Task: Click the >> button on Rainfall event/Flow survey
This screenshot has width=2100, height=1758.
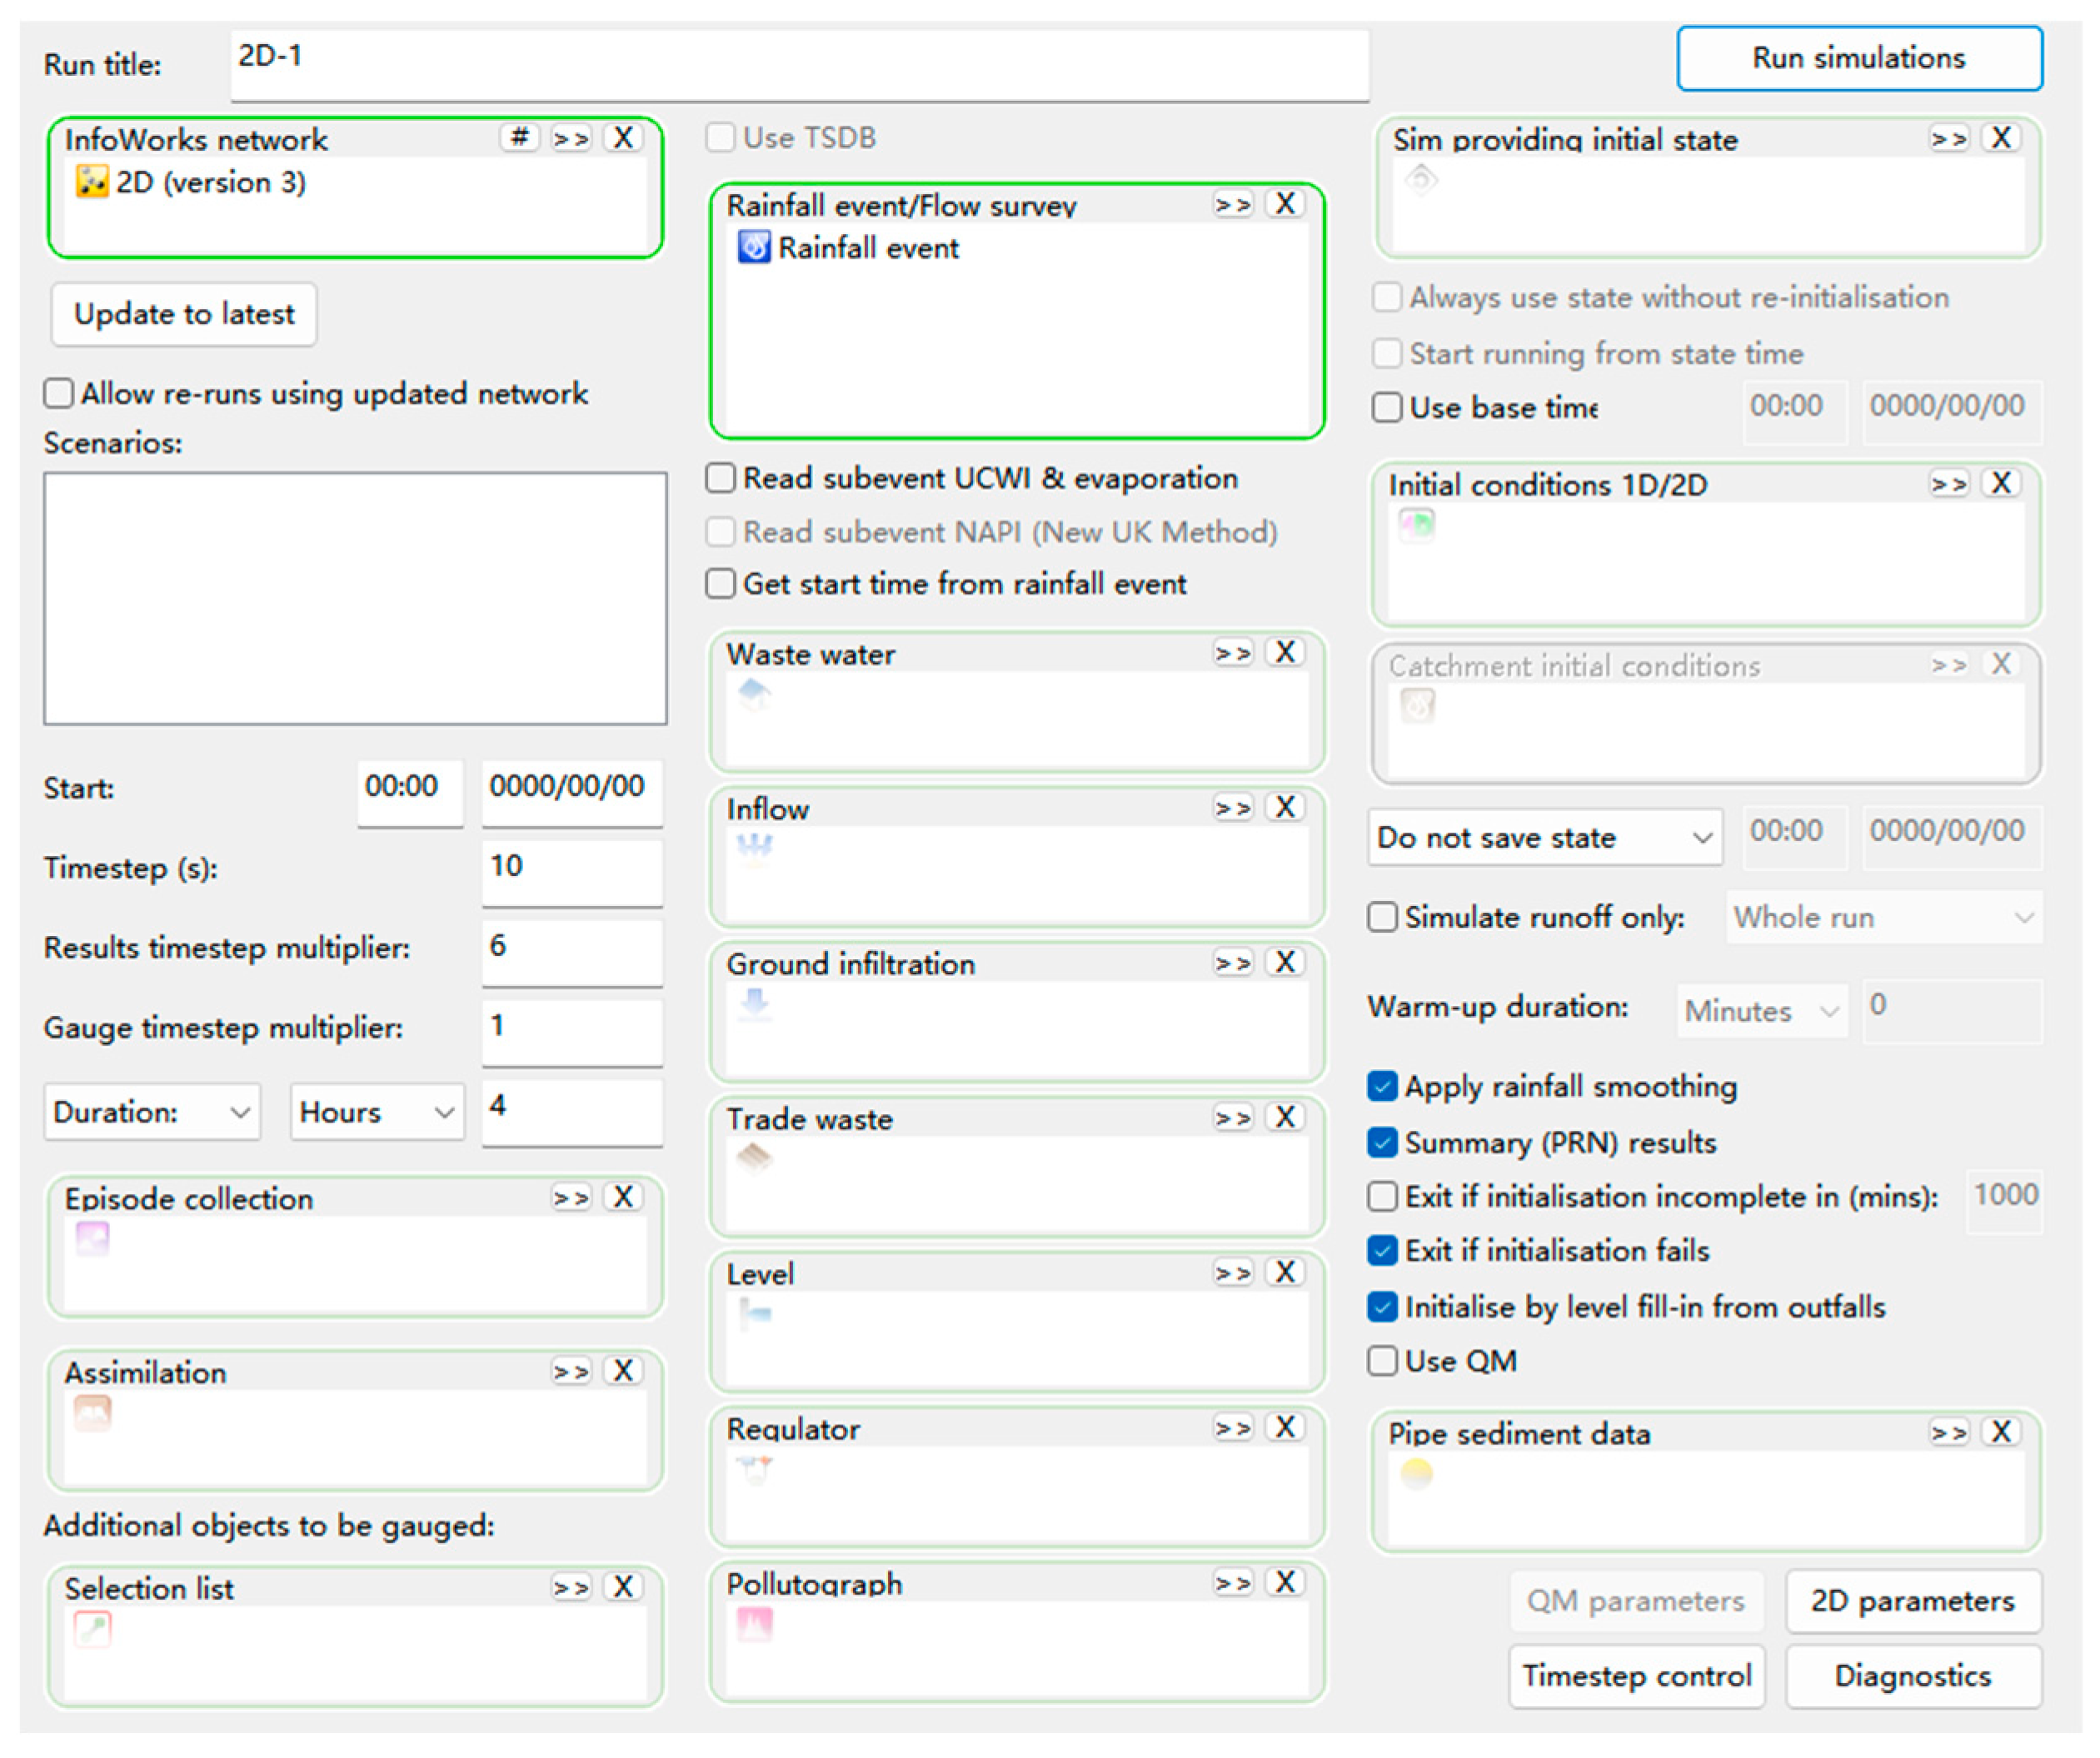Action: click(x=1233, y=204)
